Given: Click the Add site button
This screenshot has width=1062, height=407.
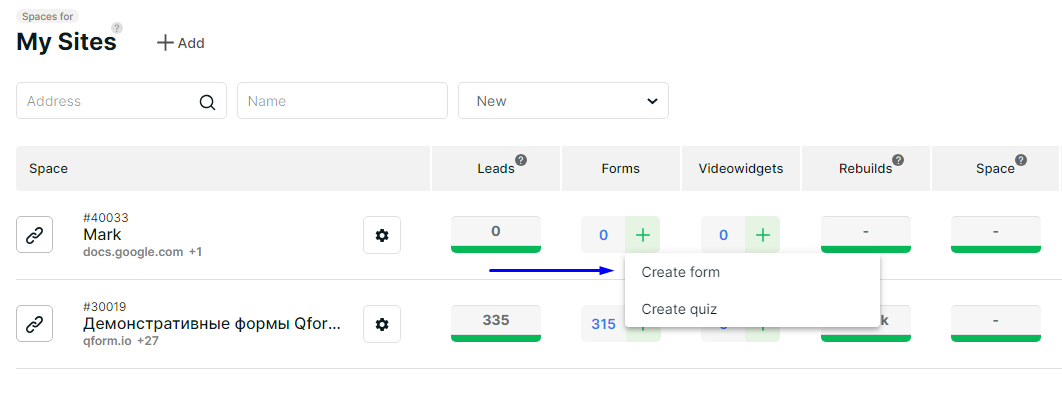Looking at the screenshot, I should [180, 43].
